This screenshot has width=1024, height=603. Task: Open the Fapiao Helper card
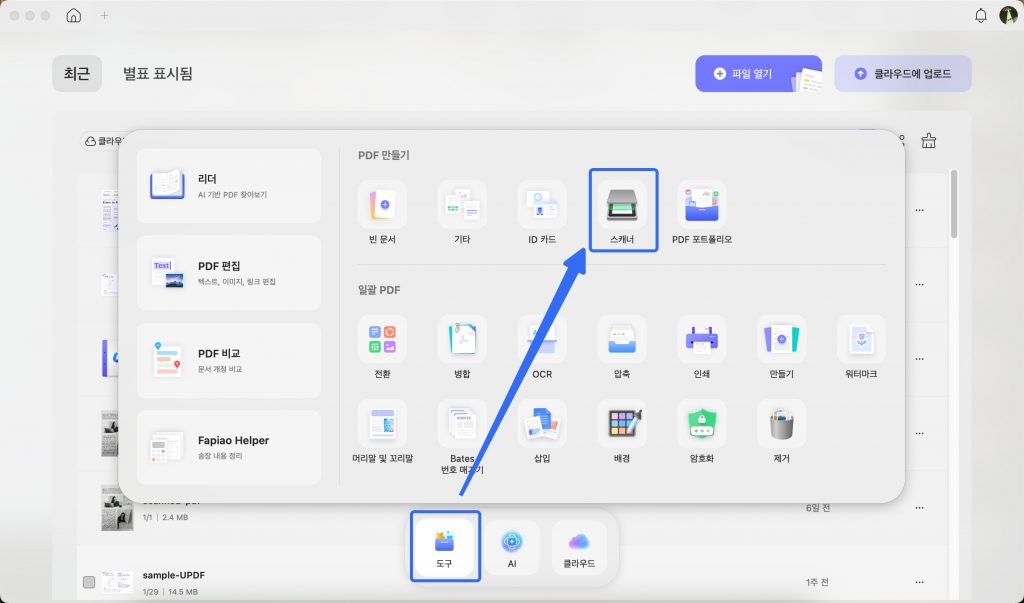click(229, 448)
